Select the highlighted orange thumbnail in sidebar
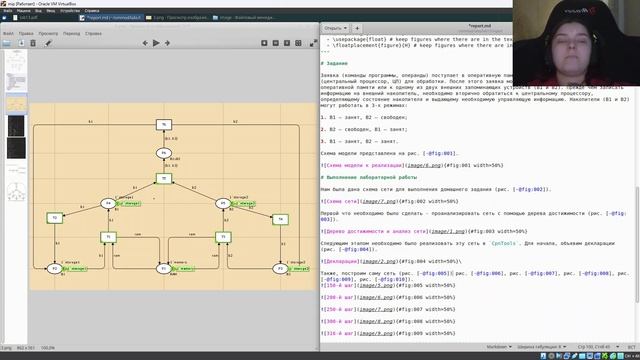Image resolution: width=640 pixels, height=360 pixels. coord(16,104)
